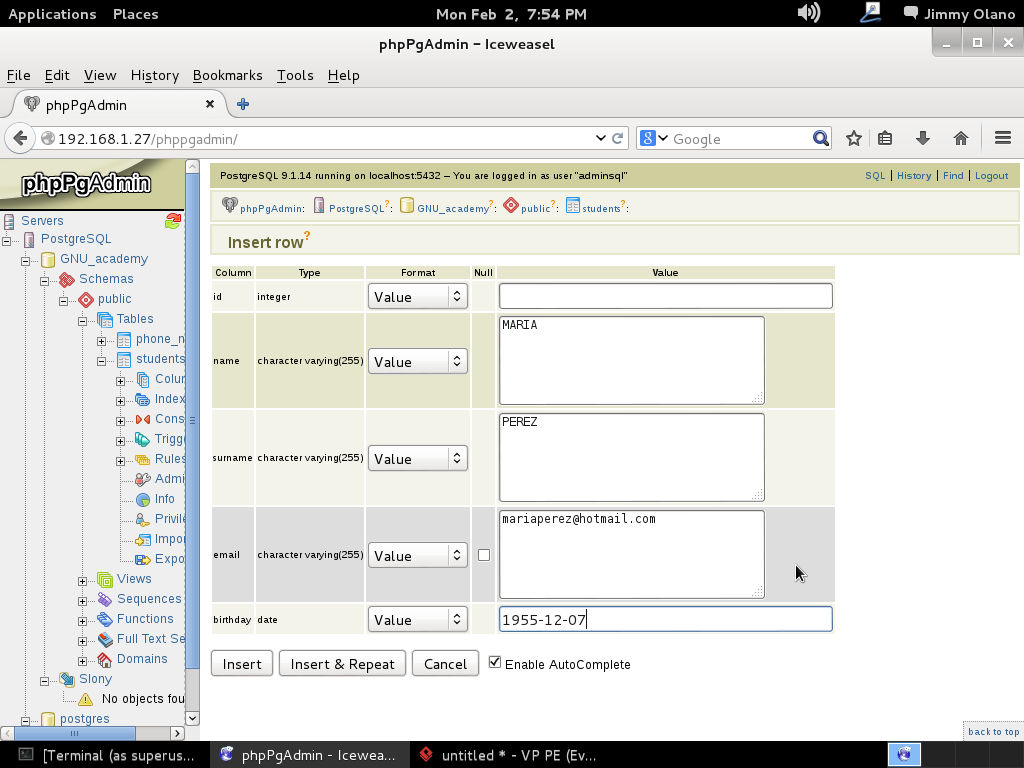Open the Bookmarks menu

coord(227,75)
